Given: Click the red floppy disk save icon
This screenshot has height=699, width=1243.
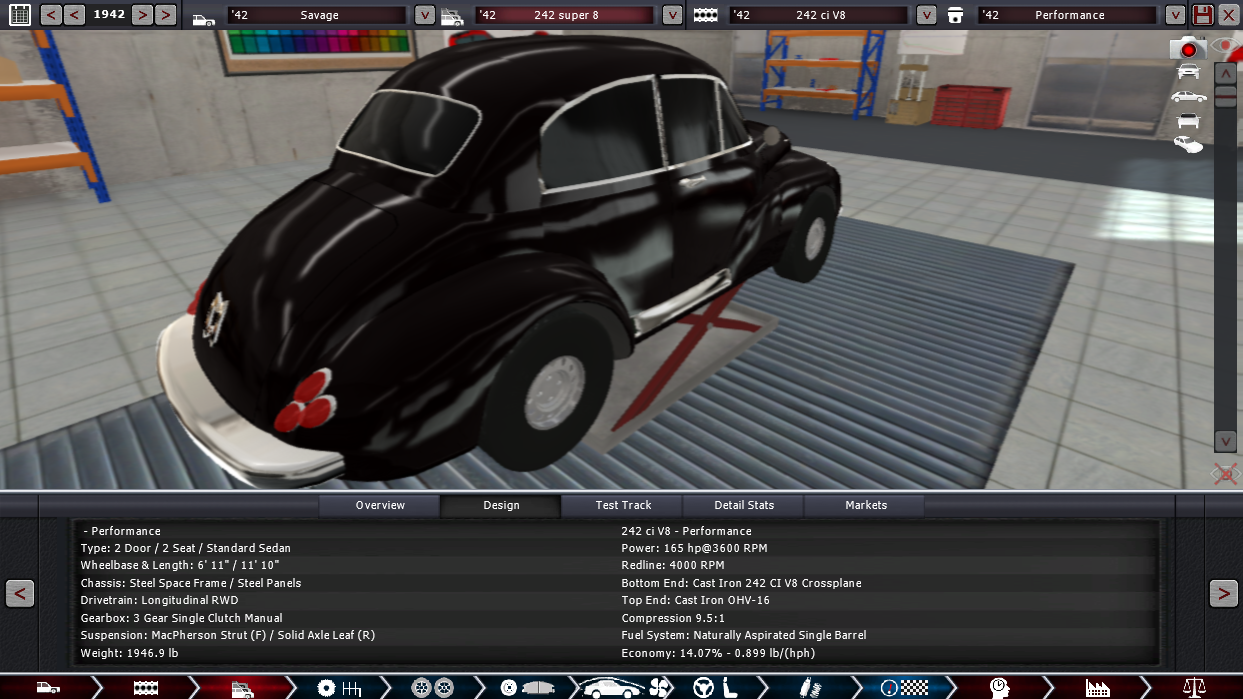Looking at the screenshot, I should (1203, 15).
